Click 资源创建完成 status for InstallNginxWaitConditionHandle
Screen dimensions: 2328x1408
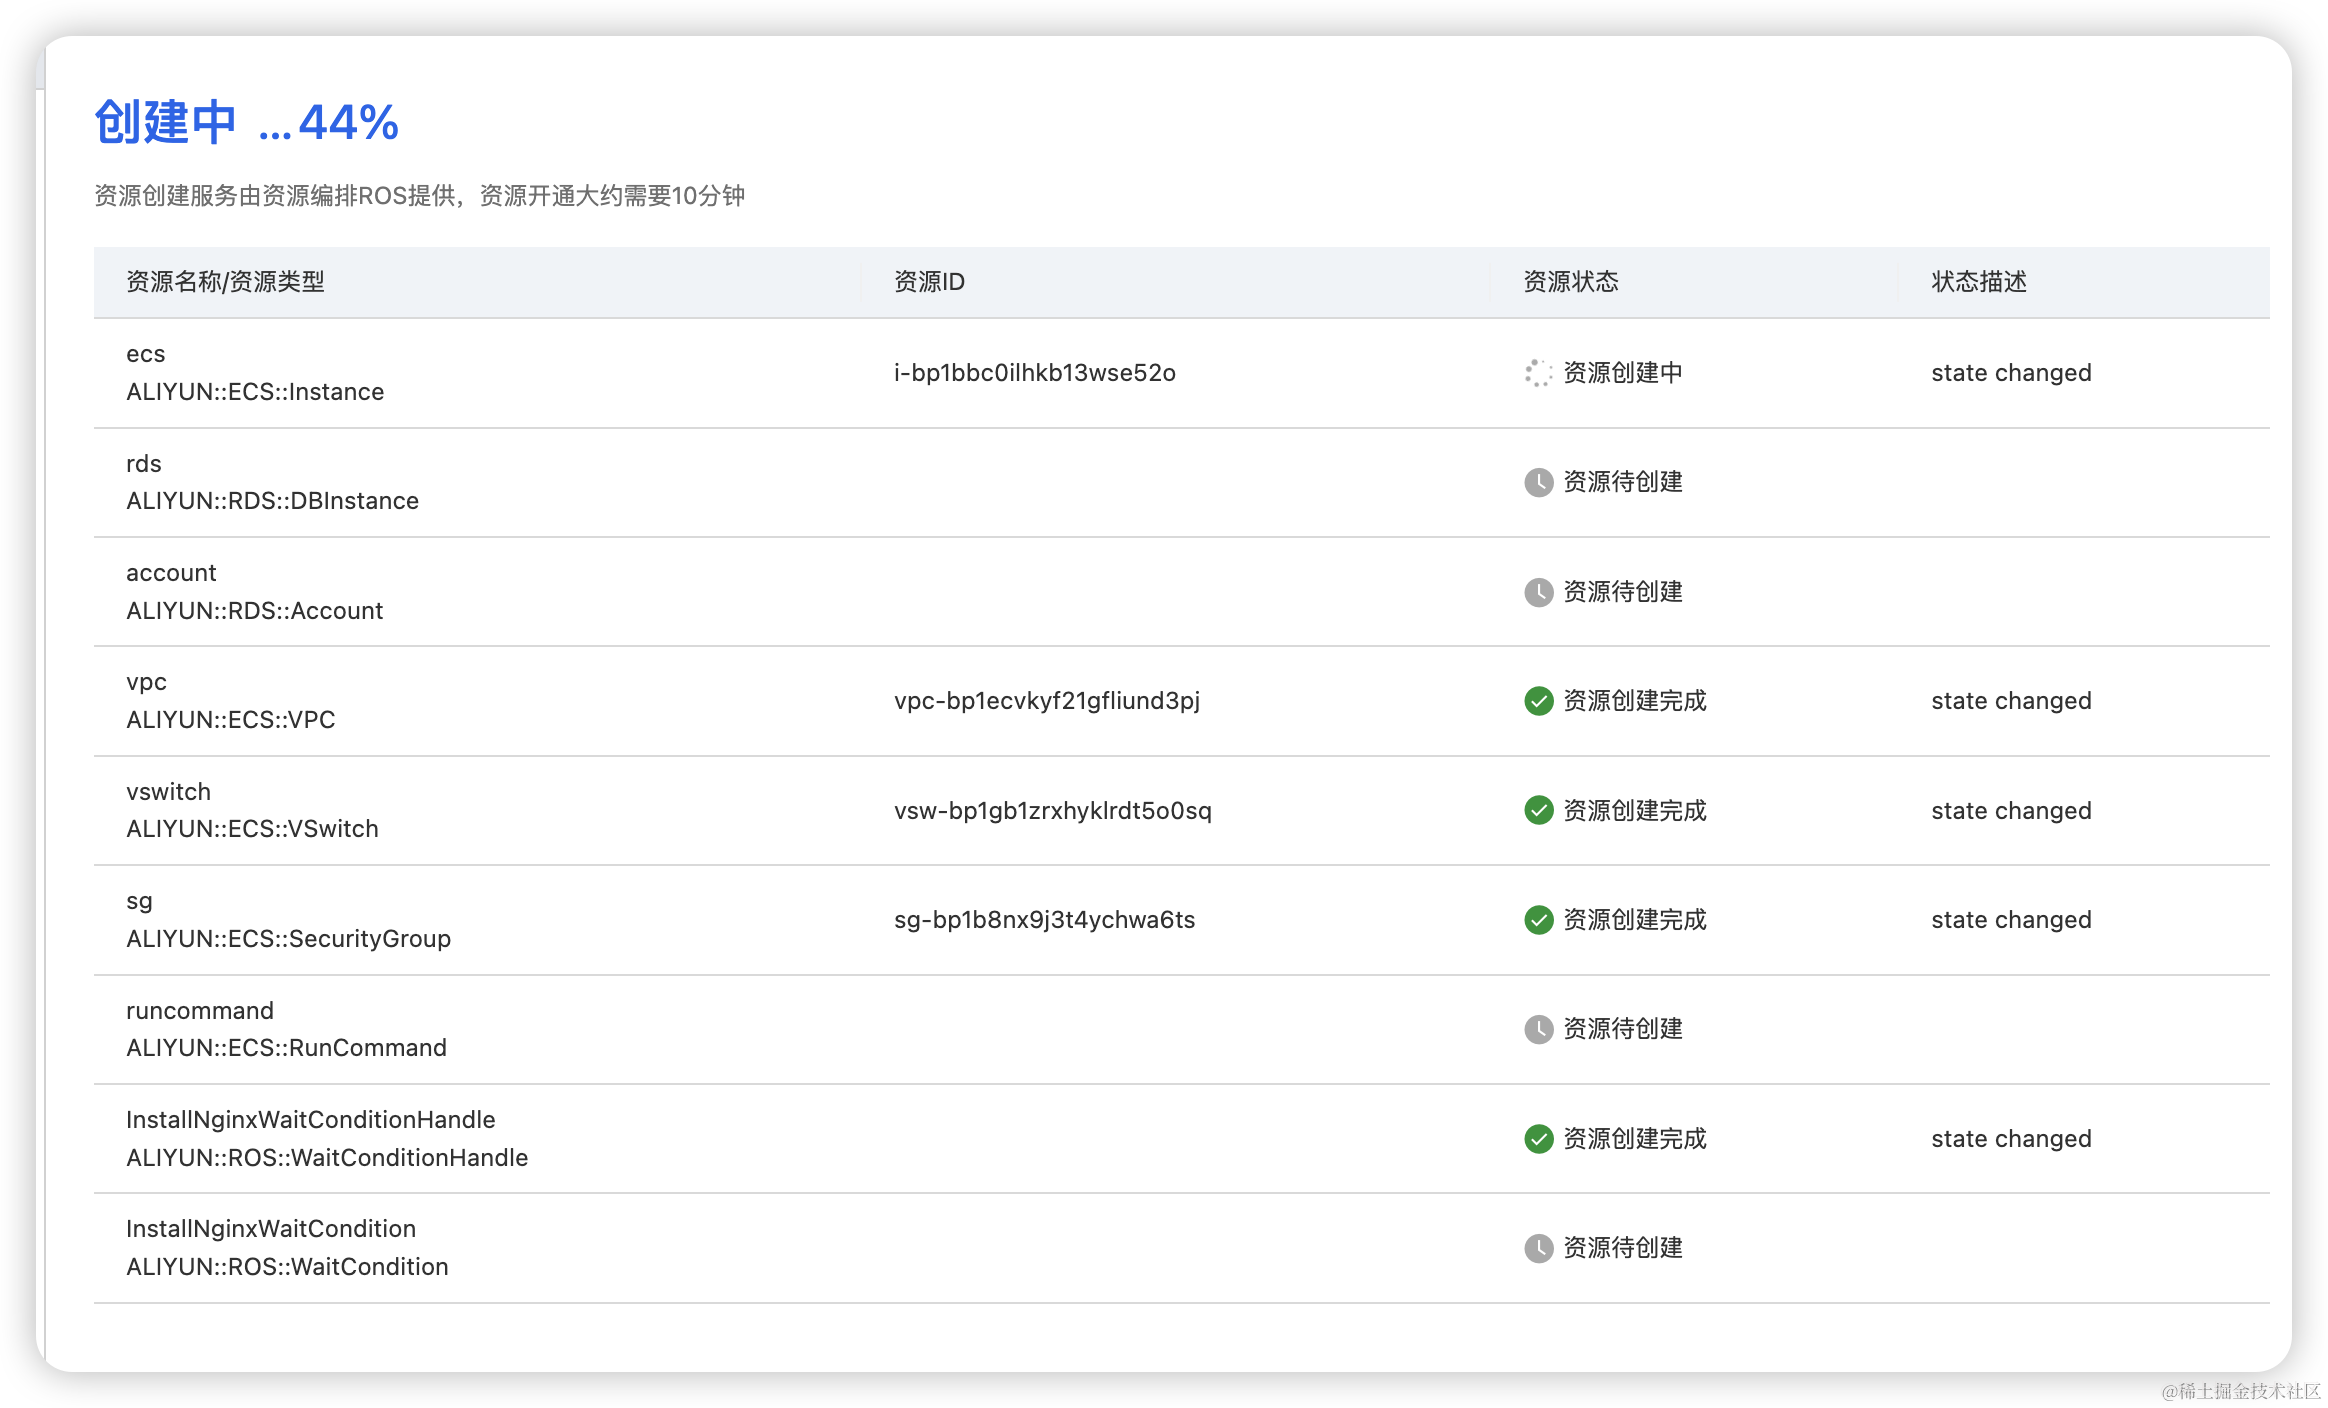[1635, 1139]
